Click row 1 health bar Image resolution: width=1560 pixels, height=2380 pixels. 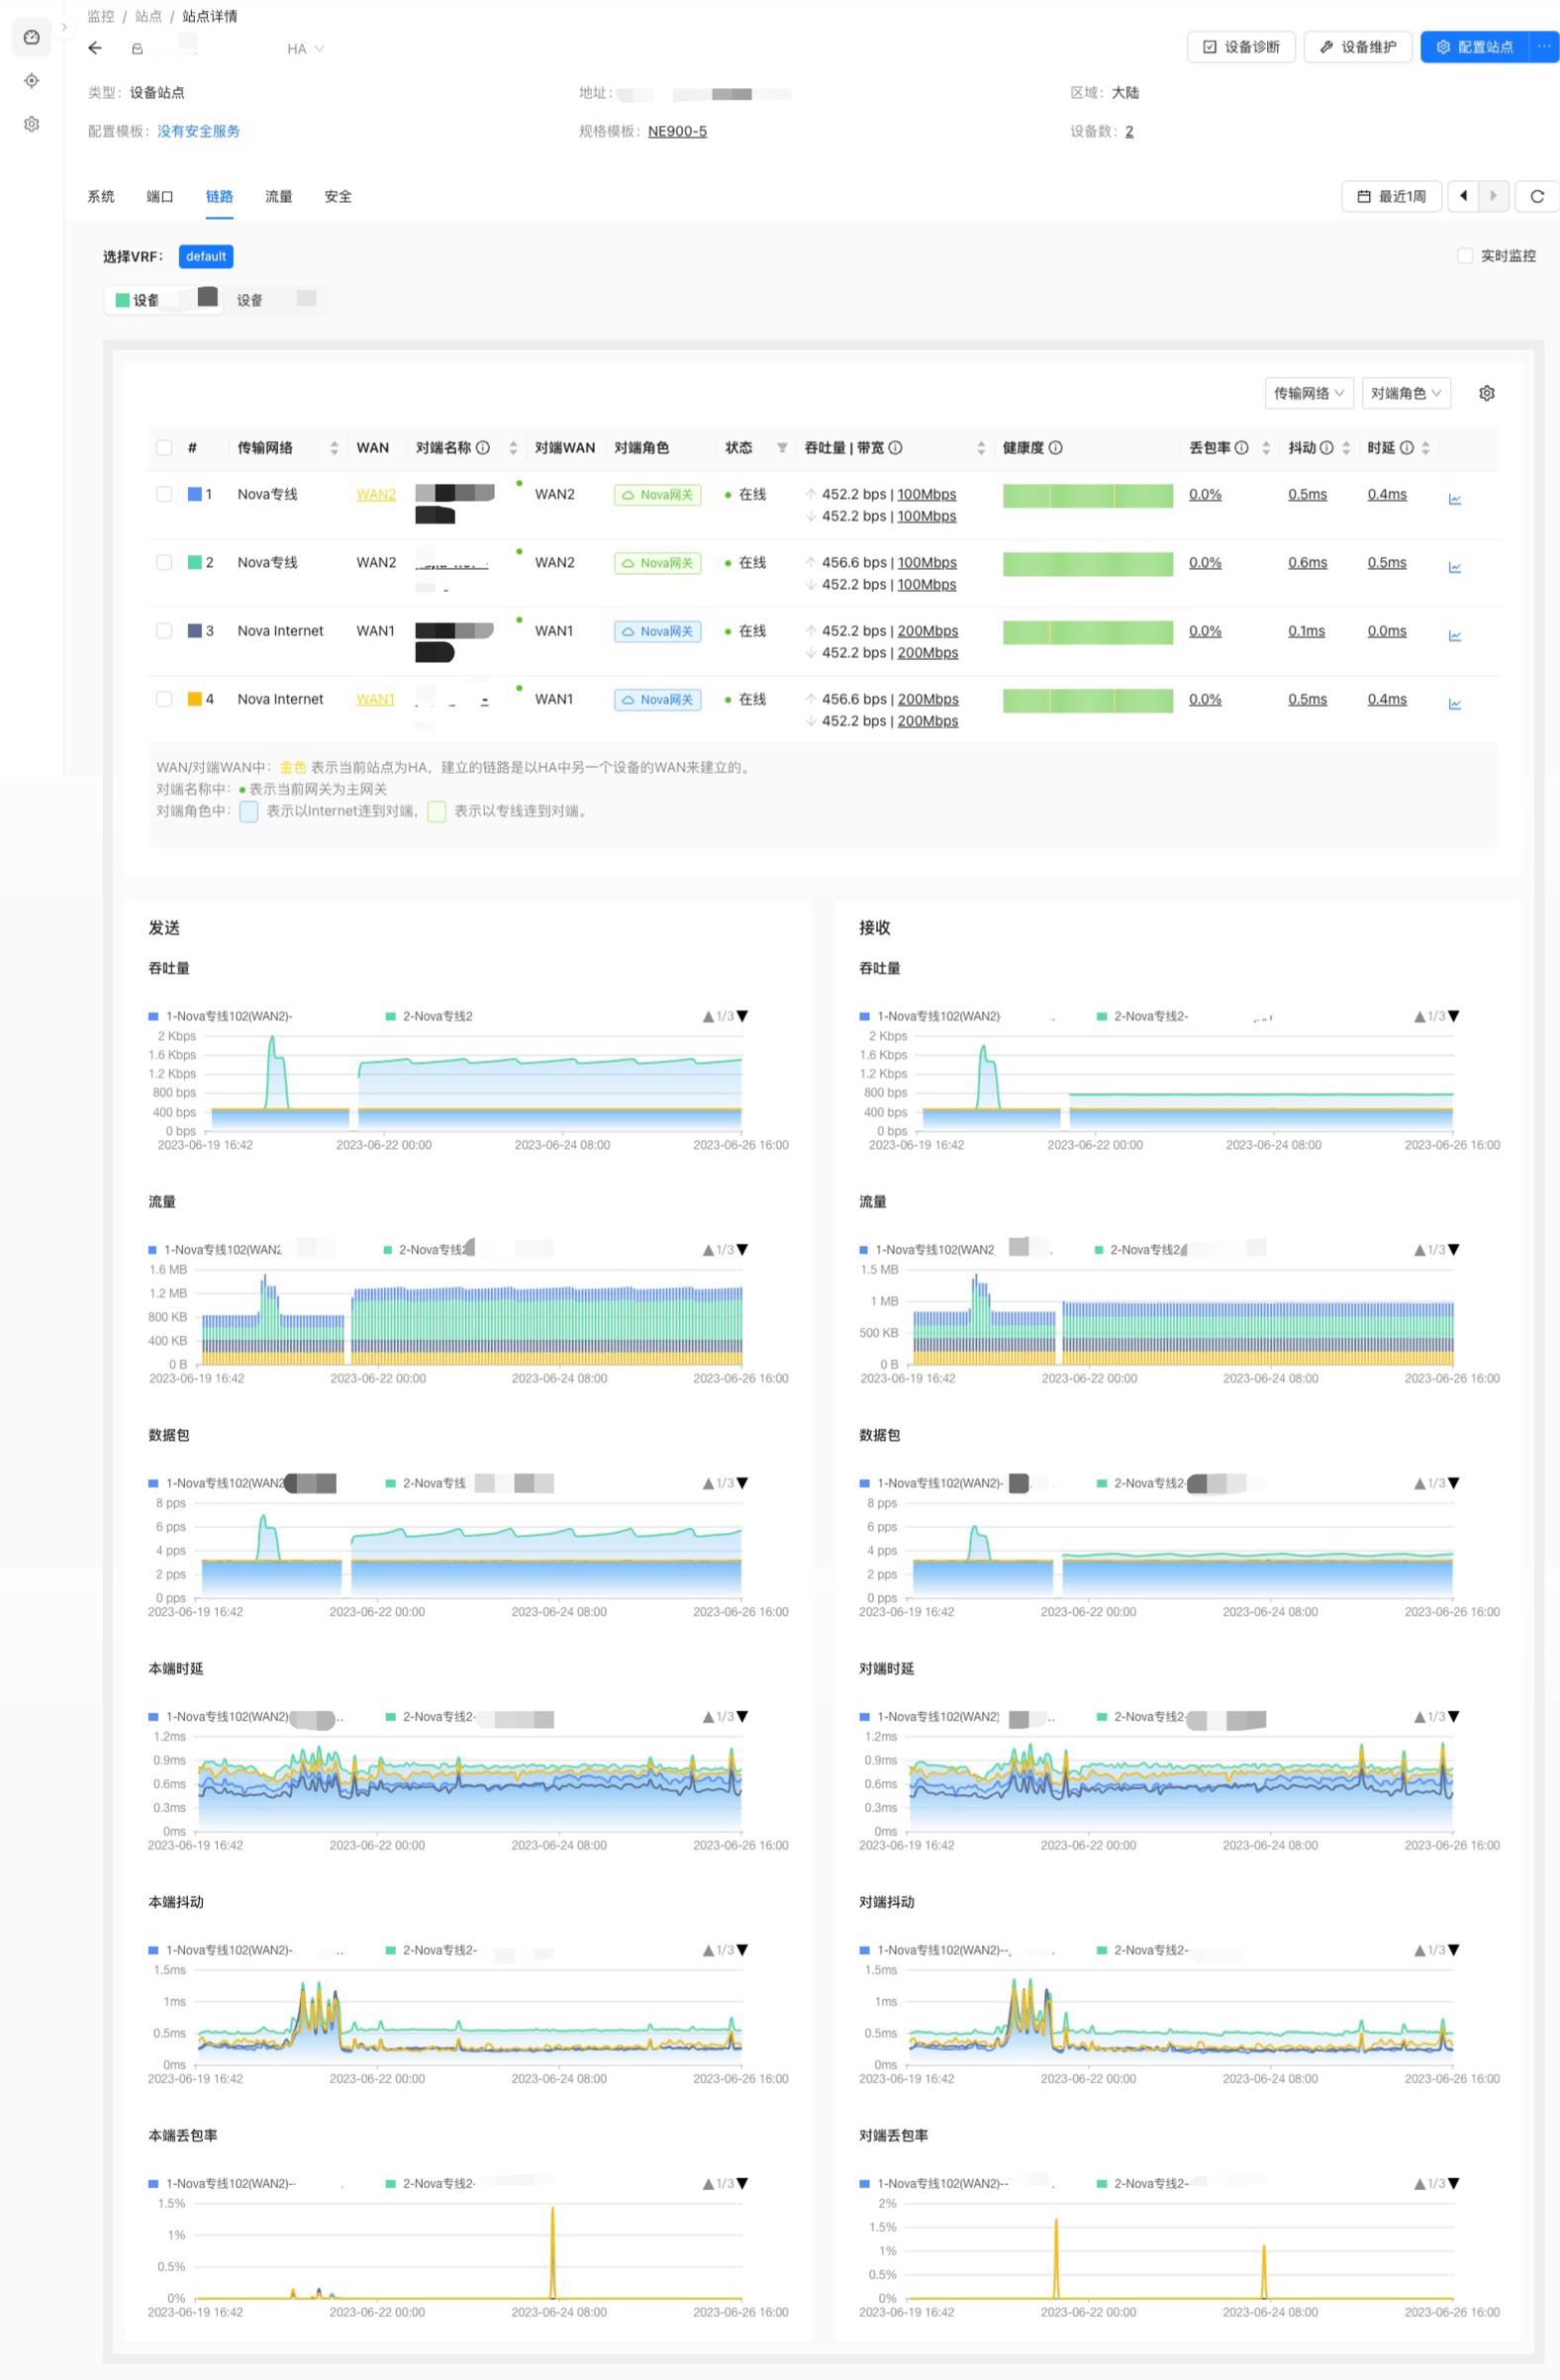coord(1088,496)
